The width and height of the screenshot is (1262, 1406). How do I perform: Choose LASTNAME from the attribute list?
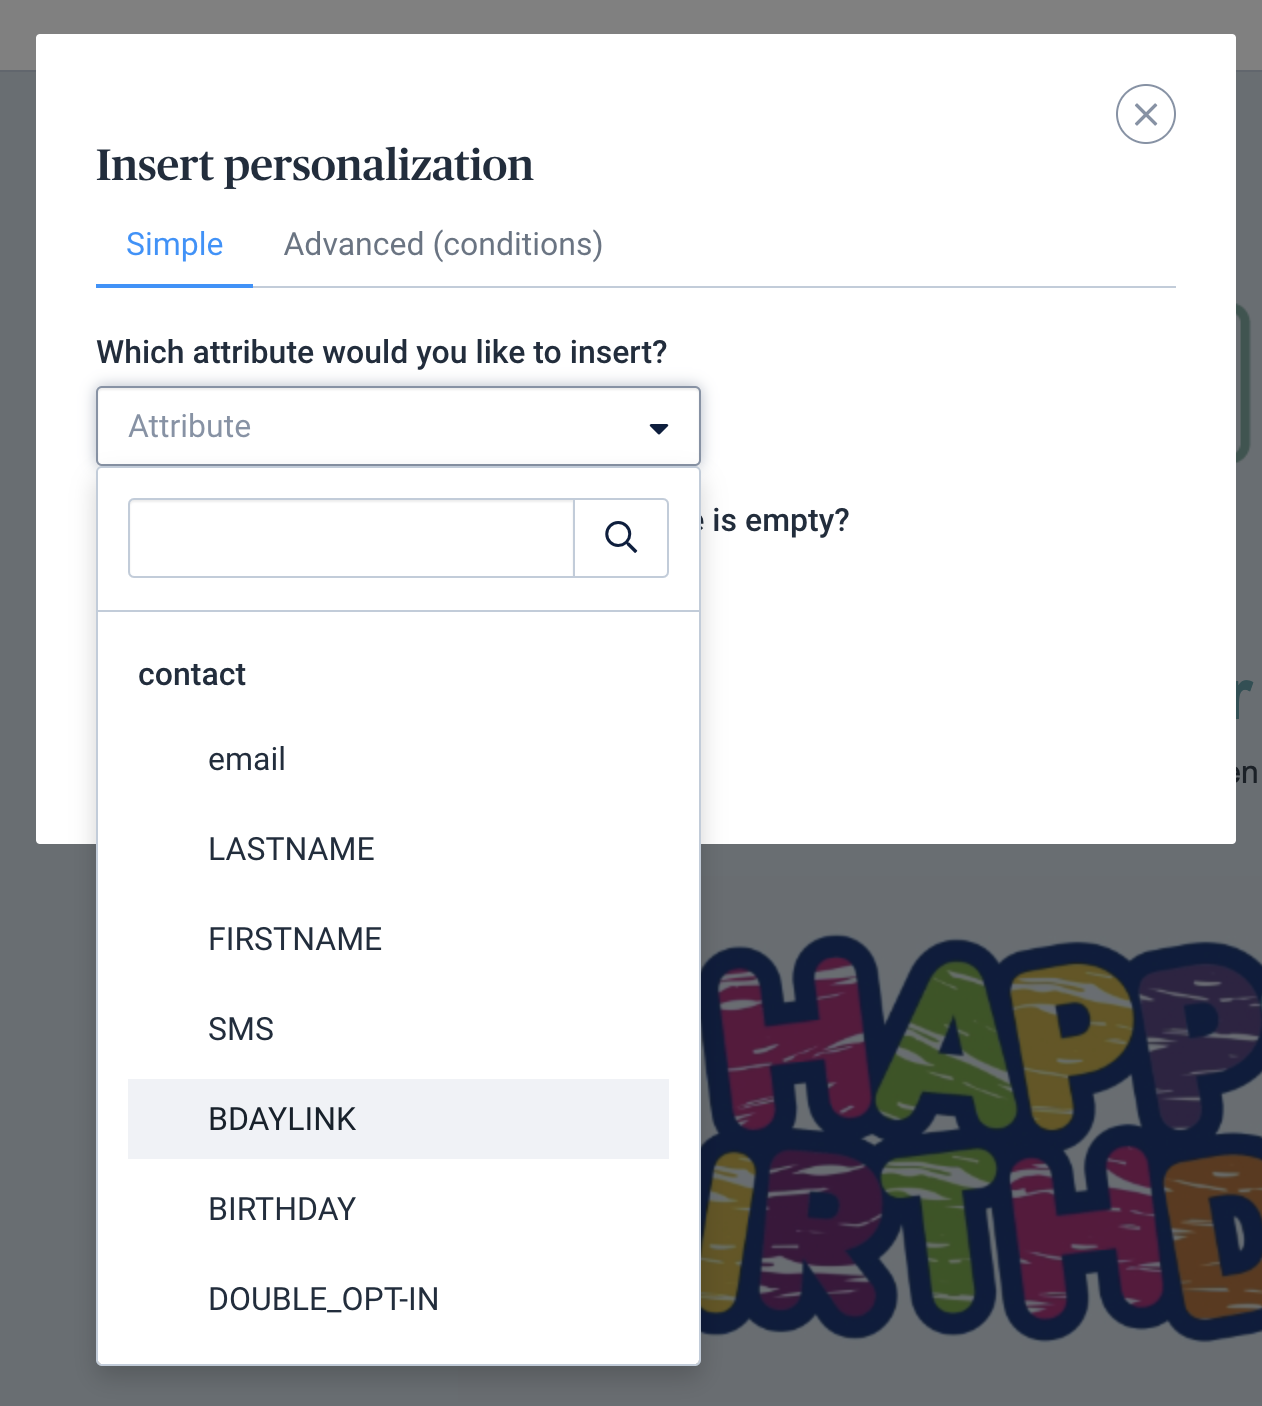291,850
